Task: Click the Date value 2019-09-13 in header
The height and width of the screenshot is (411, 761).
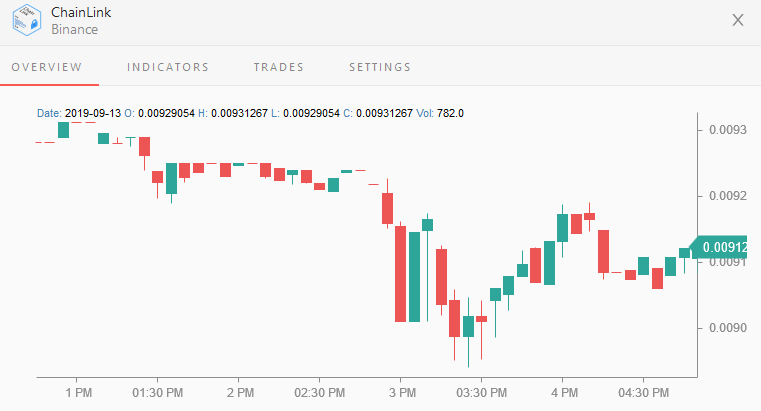Action: pos(93,114)
